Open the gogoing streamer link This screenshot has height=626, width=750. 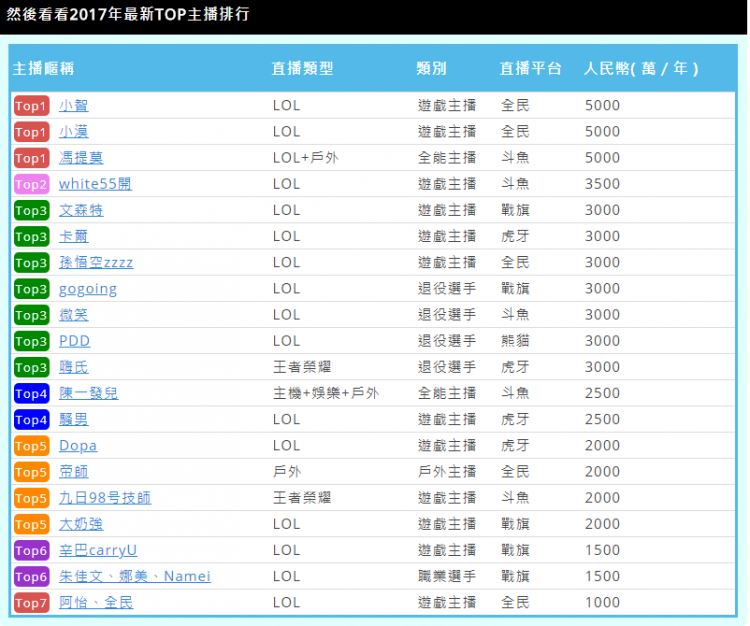point(87,289)
